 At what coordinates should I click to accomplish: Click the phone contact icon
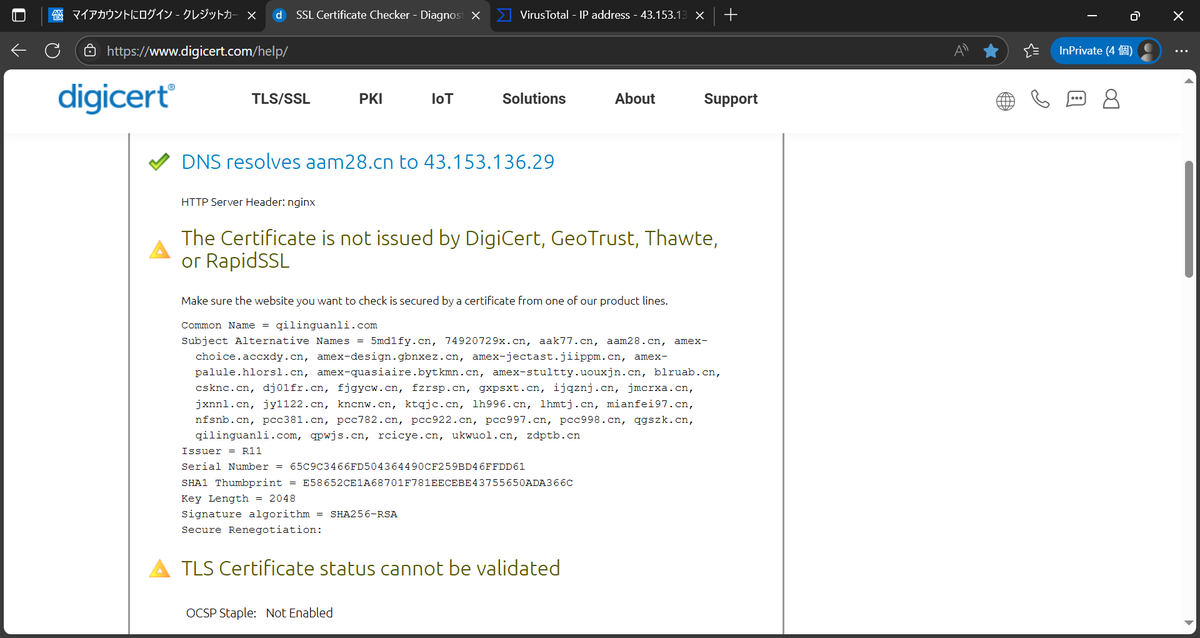[1040, 99]
